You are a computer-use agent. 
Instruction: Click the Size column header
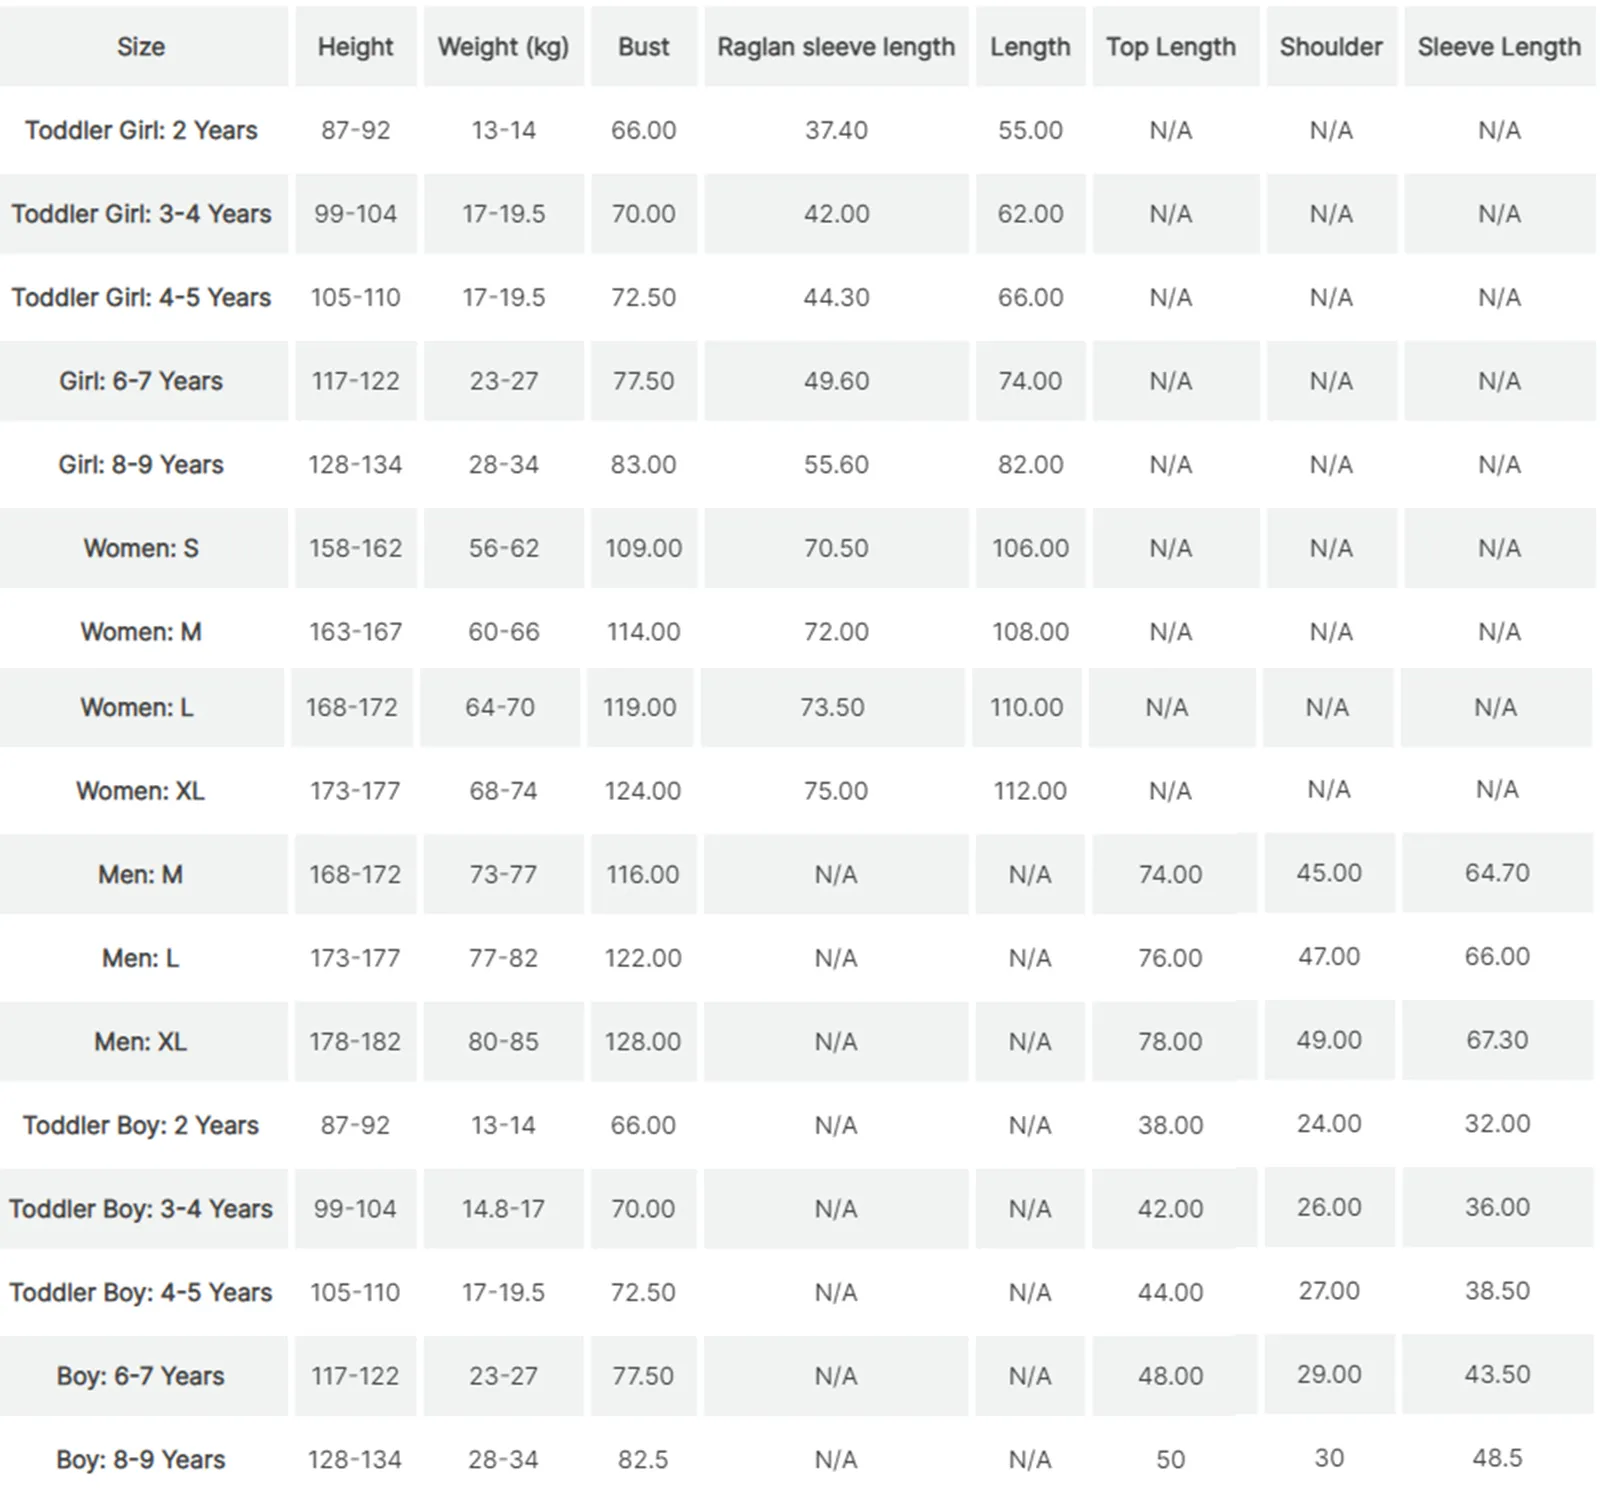click(x=141, y=47)
